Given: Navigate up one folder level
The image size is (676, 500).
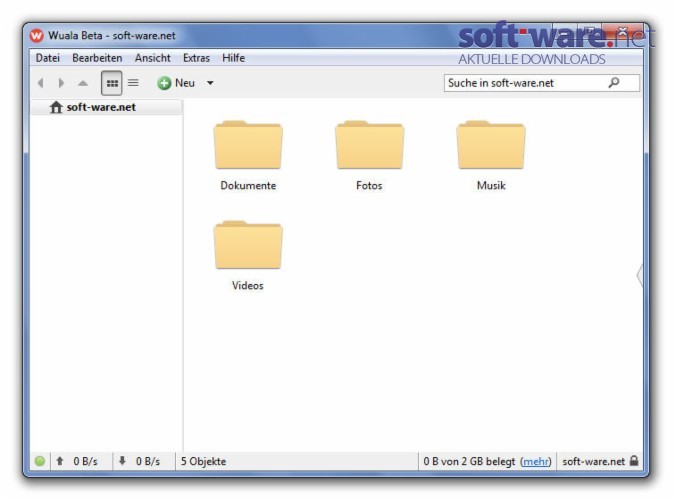Looking at the screenshot, I should [83, 83].
